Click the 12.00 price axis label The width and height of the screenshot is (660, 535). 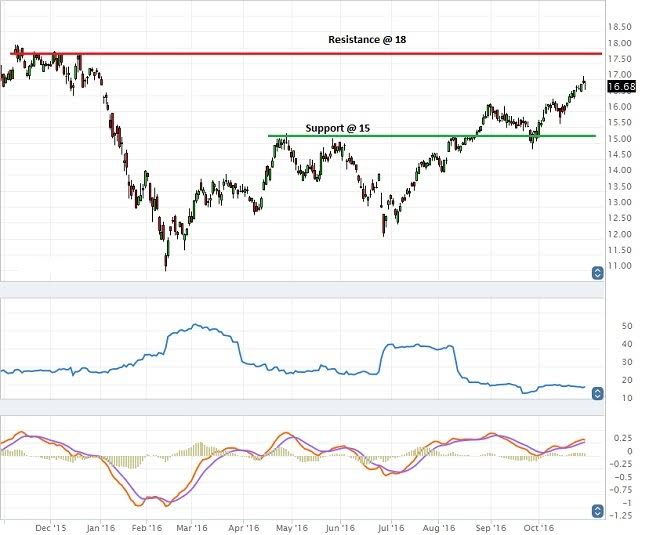point(620,234)
